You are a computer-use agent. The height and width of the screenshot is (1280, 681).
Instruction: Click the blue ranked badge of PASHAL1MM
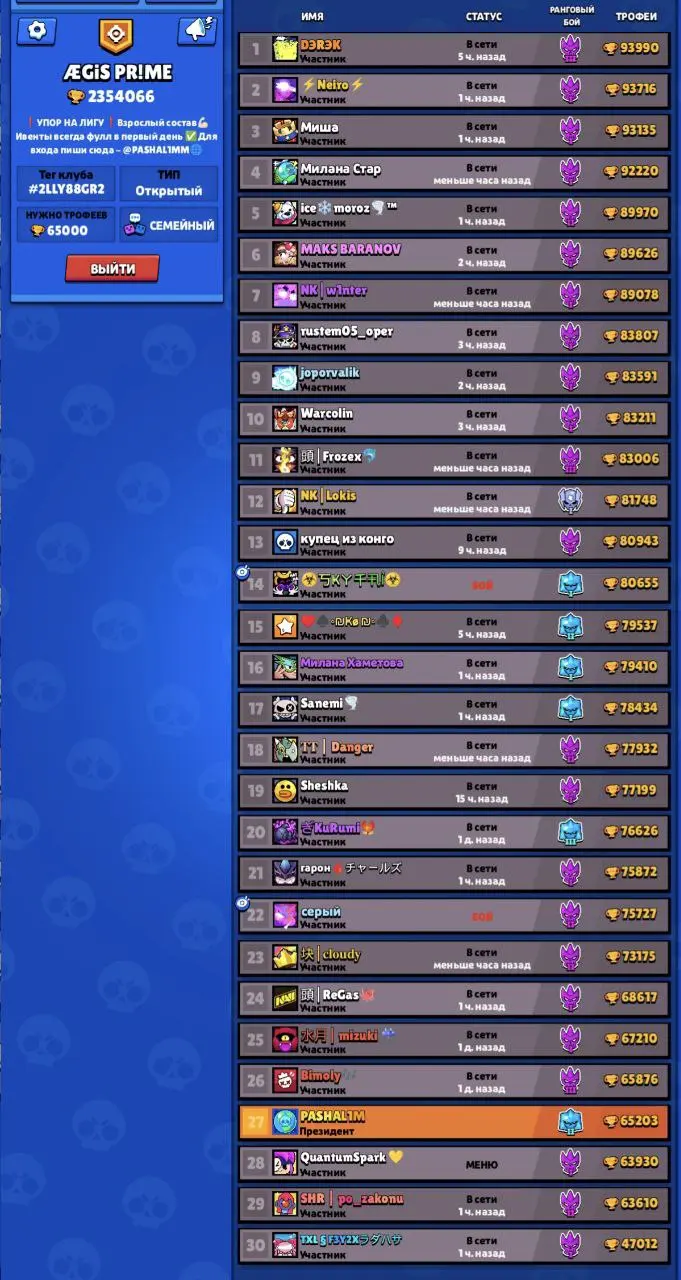click(x=570, y=1121)
